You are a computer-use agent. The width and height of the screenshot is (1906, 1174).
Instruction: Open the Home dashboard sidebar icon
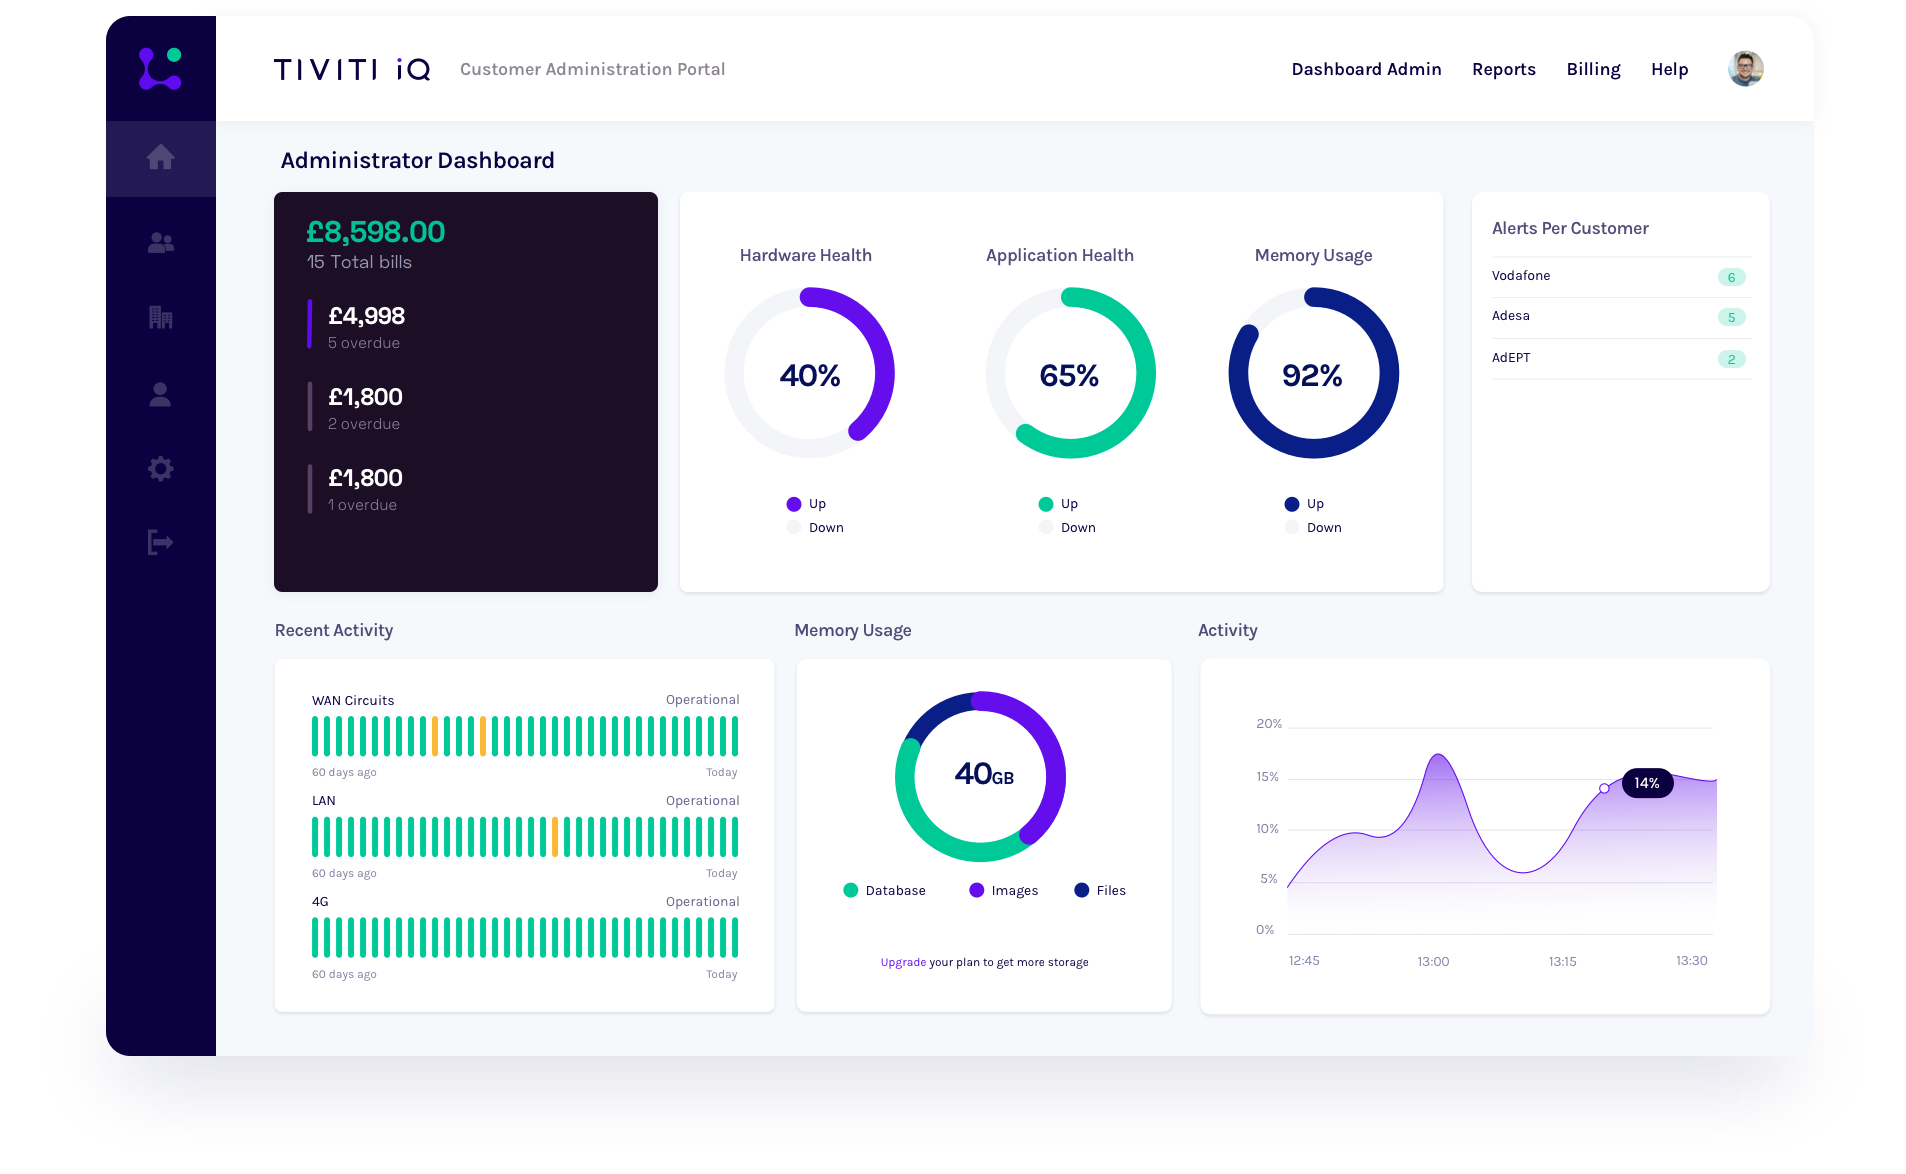[160, 157]
